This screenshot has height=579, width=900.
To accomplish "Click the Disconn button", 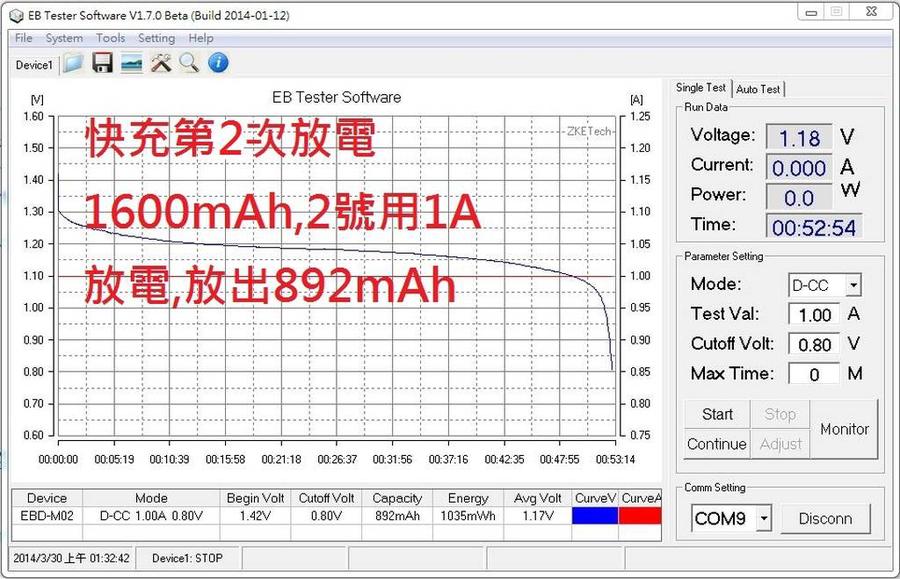I will (x=825, y=518).
